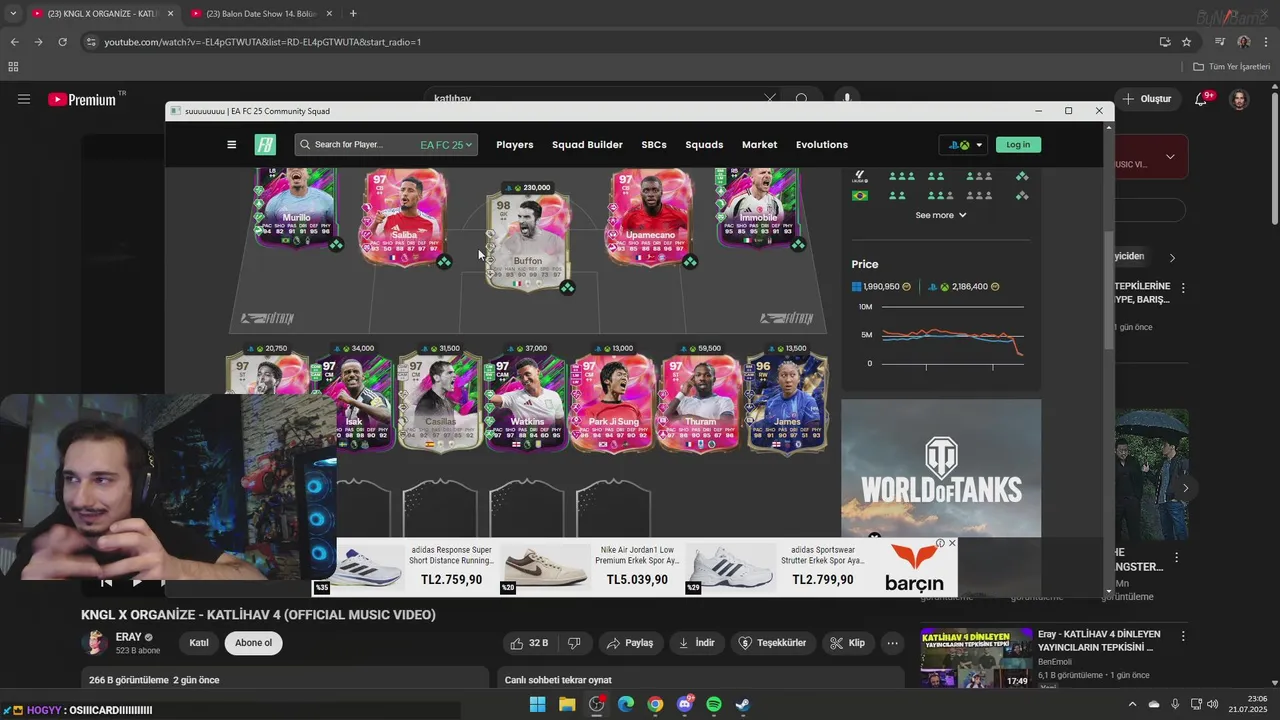Open Squad Builder menu
1280x720 pixels.
coord(587,145)
